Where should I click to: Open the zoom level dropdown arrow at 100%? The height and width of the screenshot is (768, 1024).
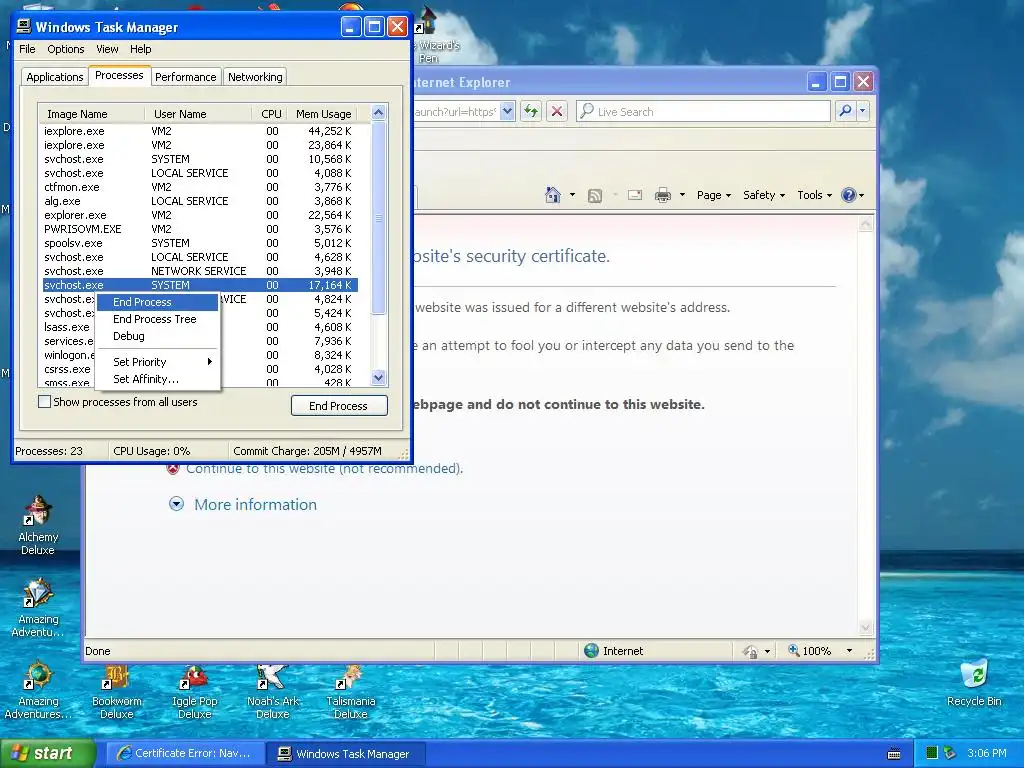(849, 650)
